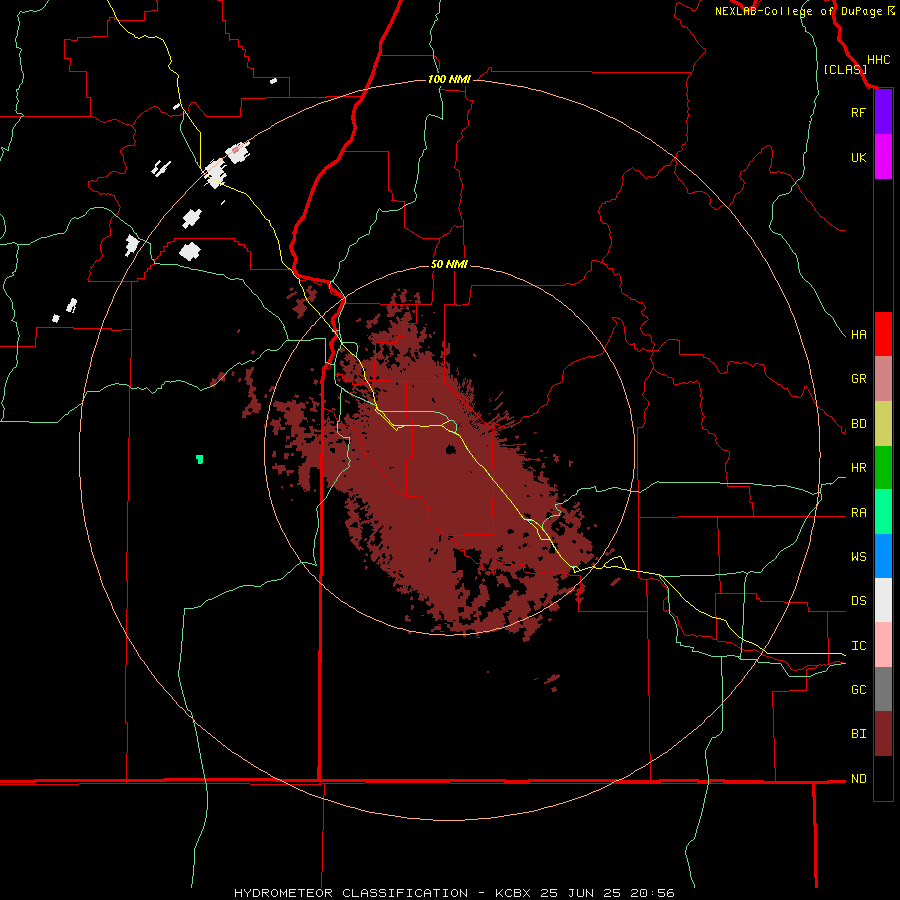
Task: Click the GC gray legend swatch
Action: (883, 689)
